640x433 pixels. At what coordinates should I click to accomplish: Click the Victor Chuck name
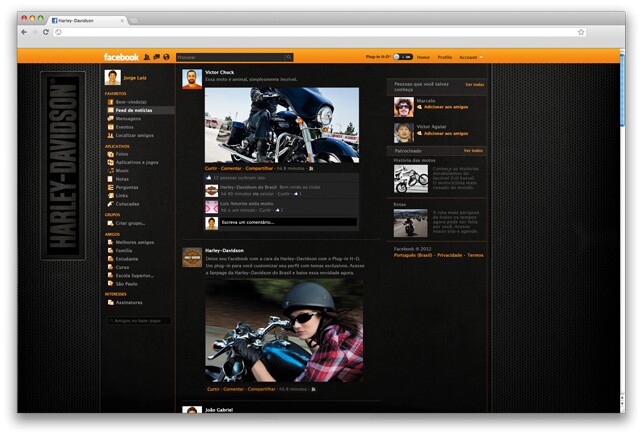pyautogui.click(x=220, y=72)
